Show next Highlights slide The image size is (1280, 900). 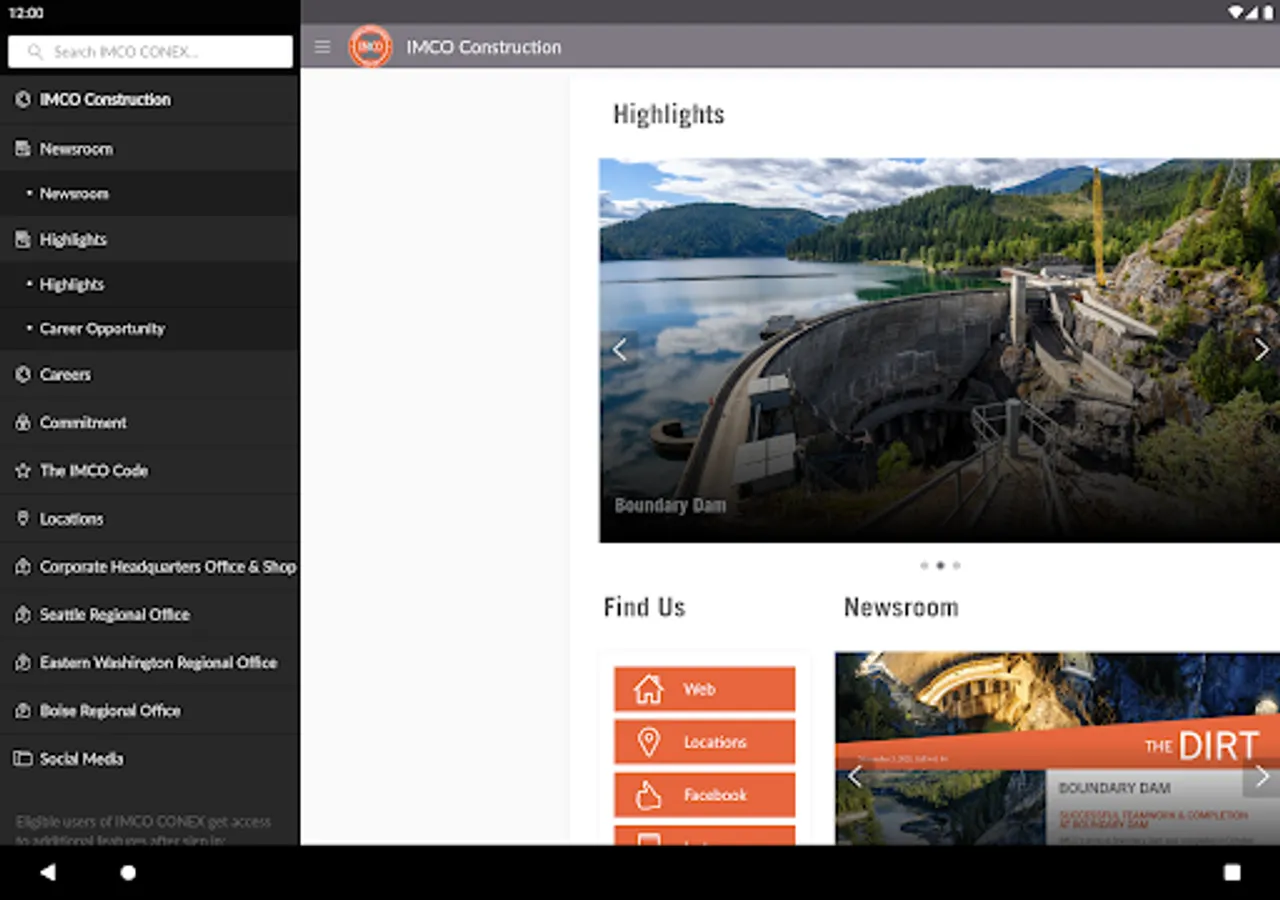(1261, 349)
